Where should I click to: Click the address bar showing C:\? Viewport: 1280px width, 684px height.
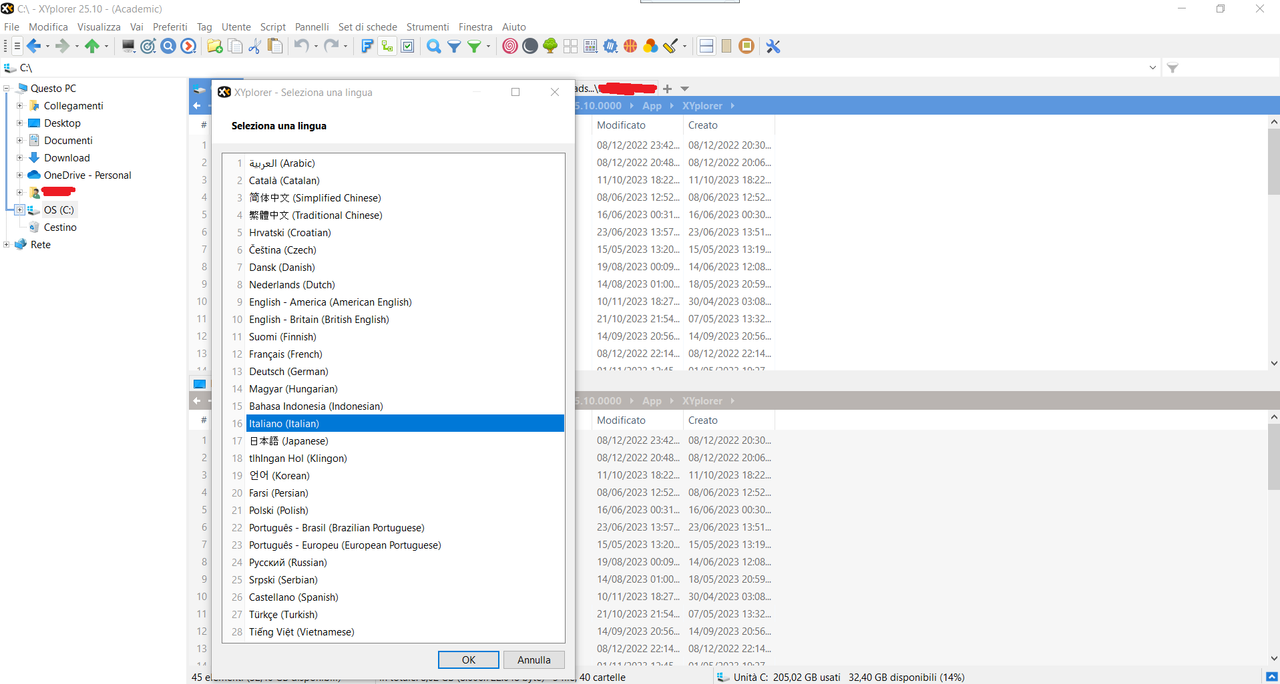pyautogui.click(x=580, y=68)
